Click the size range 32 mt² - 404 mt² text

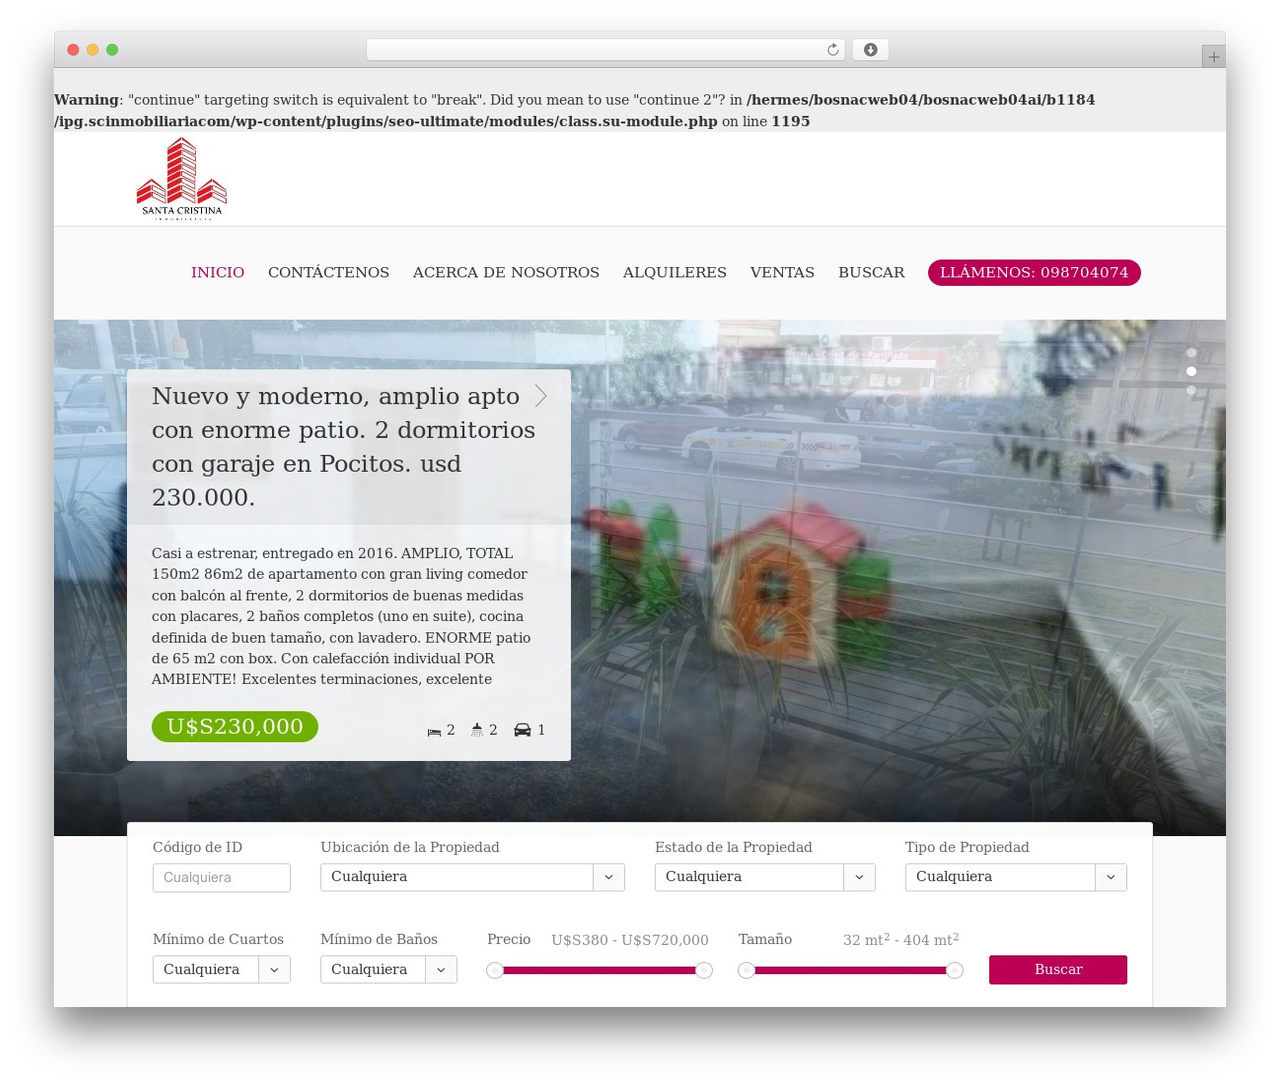901,939
